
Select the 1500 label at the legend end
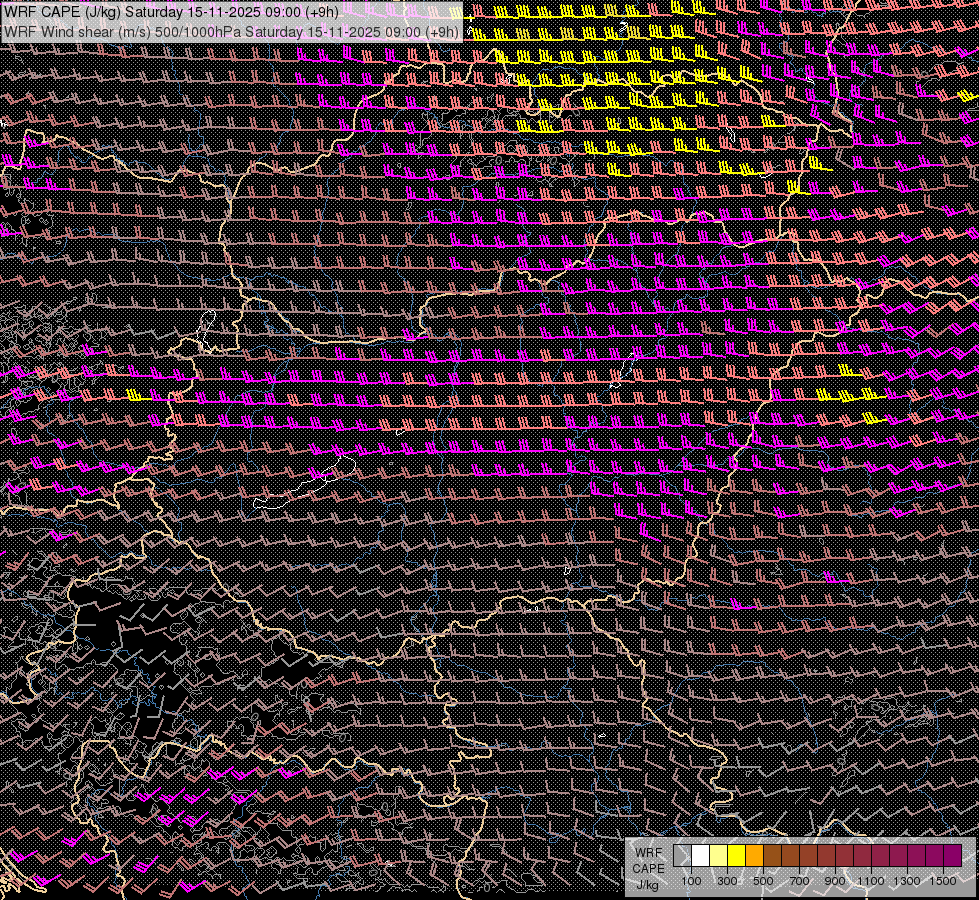click(943, 881)
